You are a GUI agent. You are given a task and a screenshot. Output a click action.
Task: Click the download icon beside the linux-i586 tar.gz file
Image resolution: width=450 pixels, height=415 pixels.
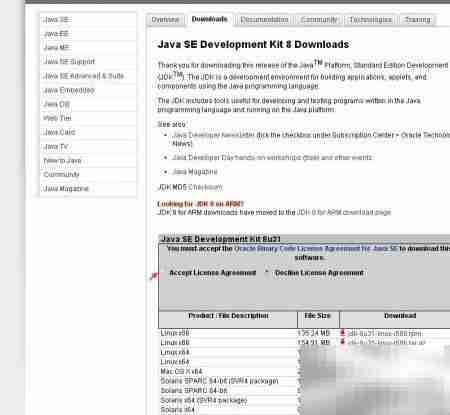343,342
